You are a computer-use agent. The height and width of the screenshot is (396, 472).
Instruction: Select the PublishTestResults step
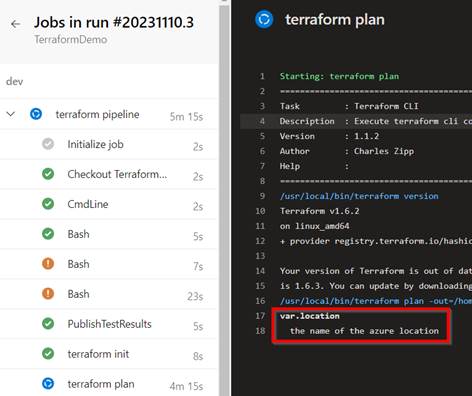pos(108,324)
